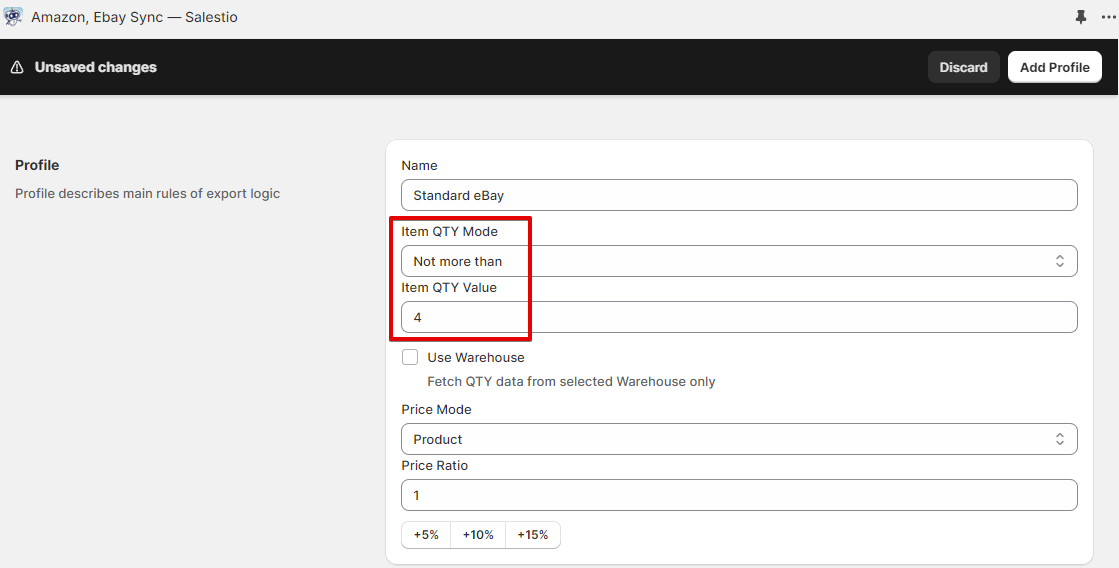This screenshot has height=568, width=1119.
Task: Set the +15% price ratio preset
Action: click(x=533, y=535)
